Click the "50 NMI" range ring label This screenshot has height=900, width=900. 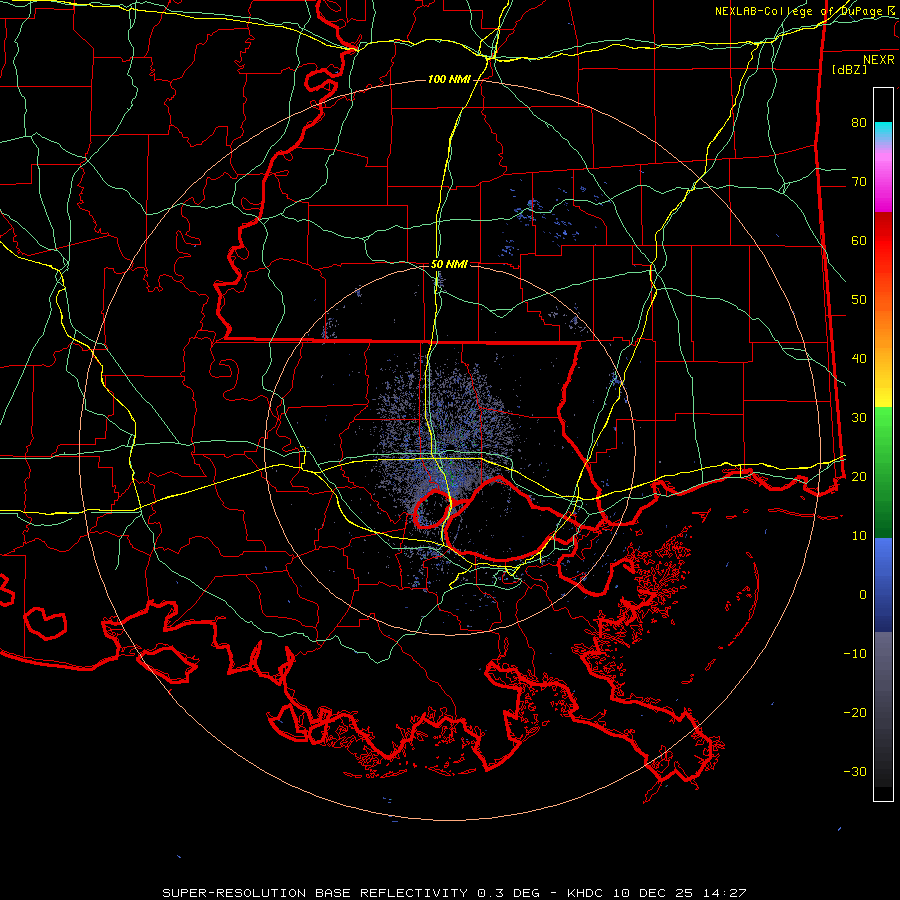449,264
